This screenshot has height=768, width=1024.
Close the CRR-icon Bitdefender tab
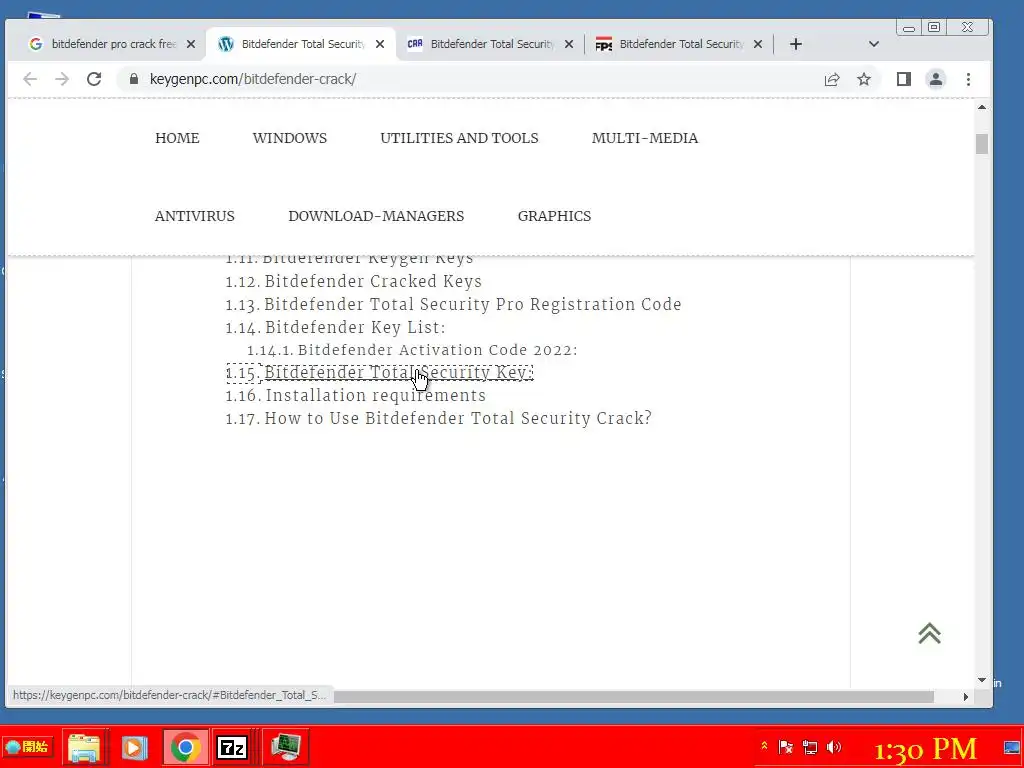point(569,44)
